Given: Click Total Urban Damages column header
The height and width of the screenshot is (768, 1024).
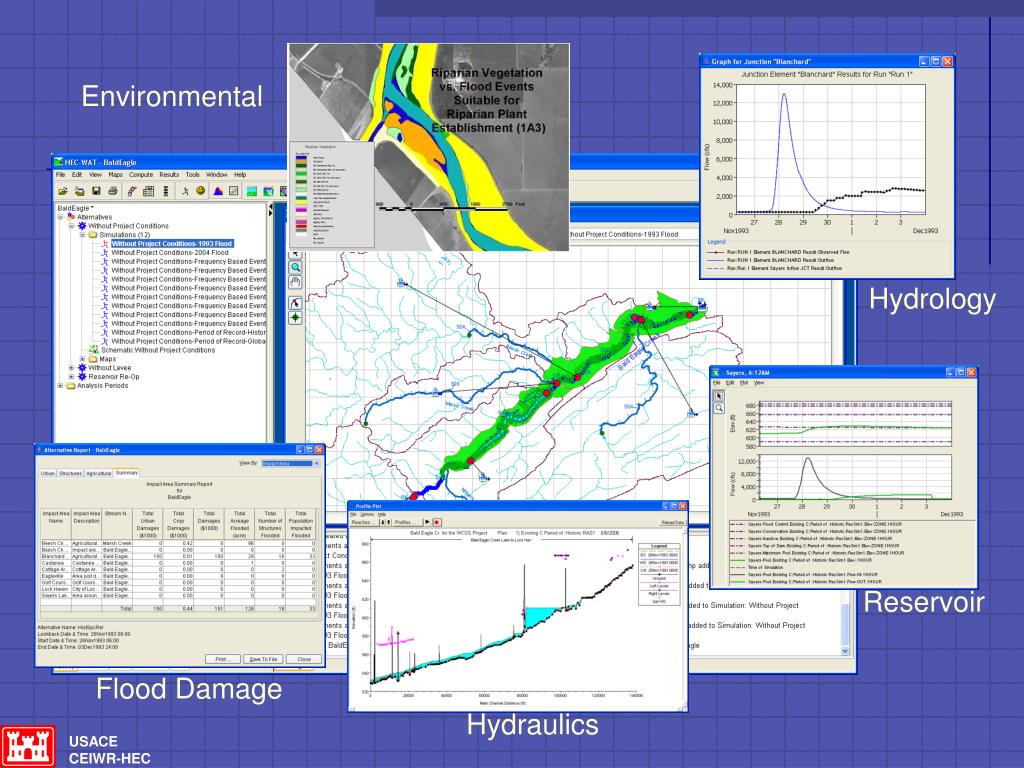Looking at the screenshot, I should (x=148, y=524).
